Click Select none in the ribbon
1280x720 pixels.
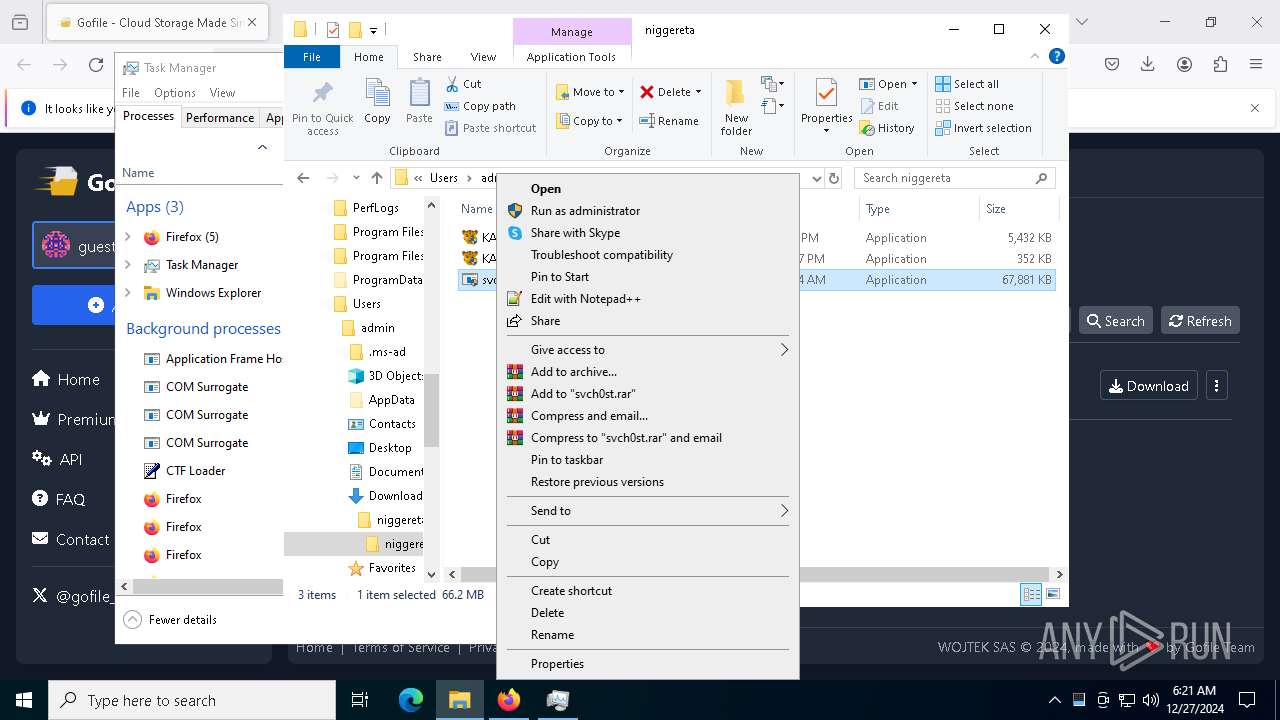tap(974, 106)
